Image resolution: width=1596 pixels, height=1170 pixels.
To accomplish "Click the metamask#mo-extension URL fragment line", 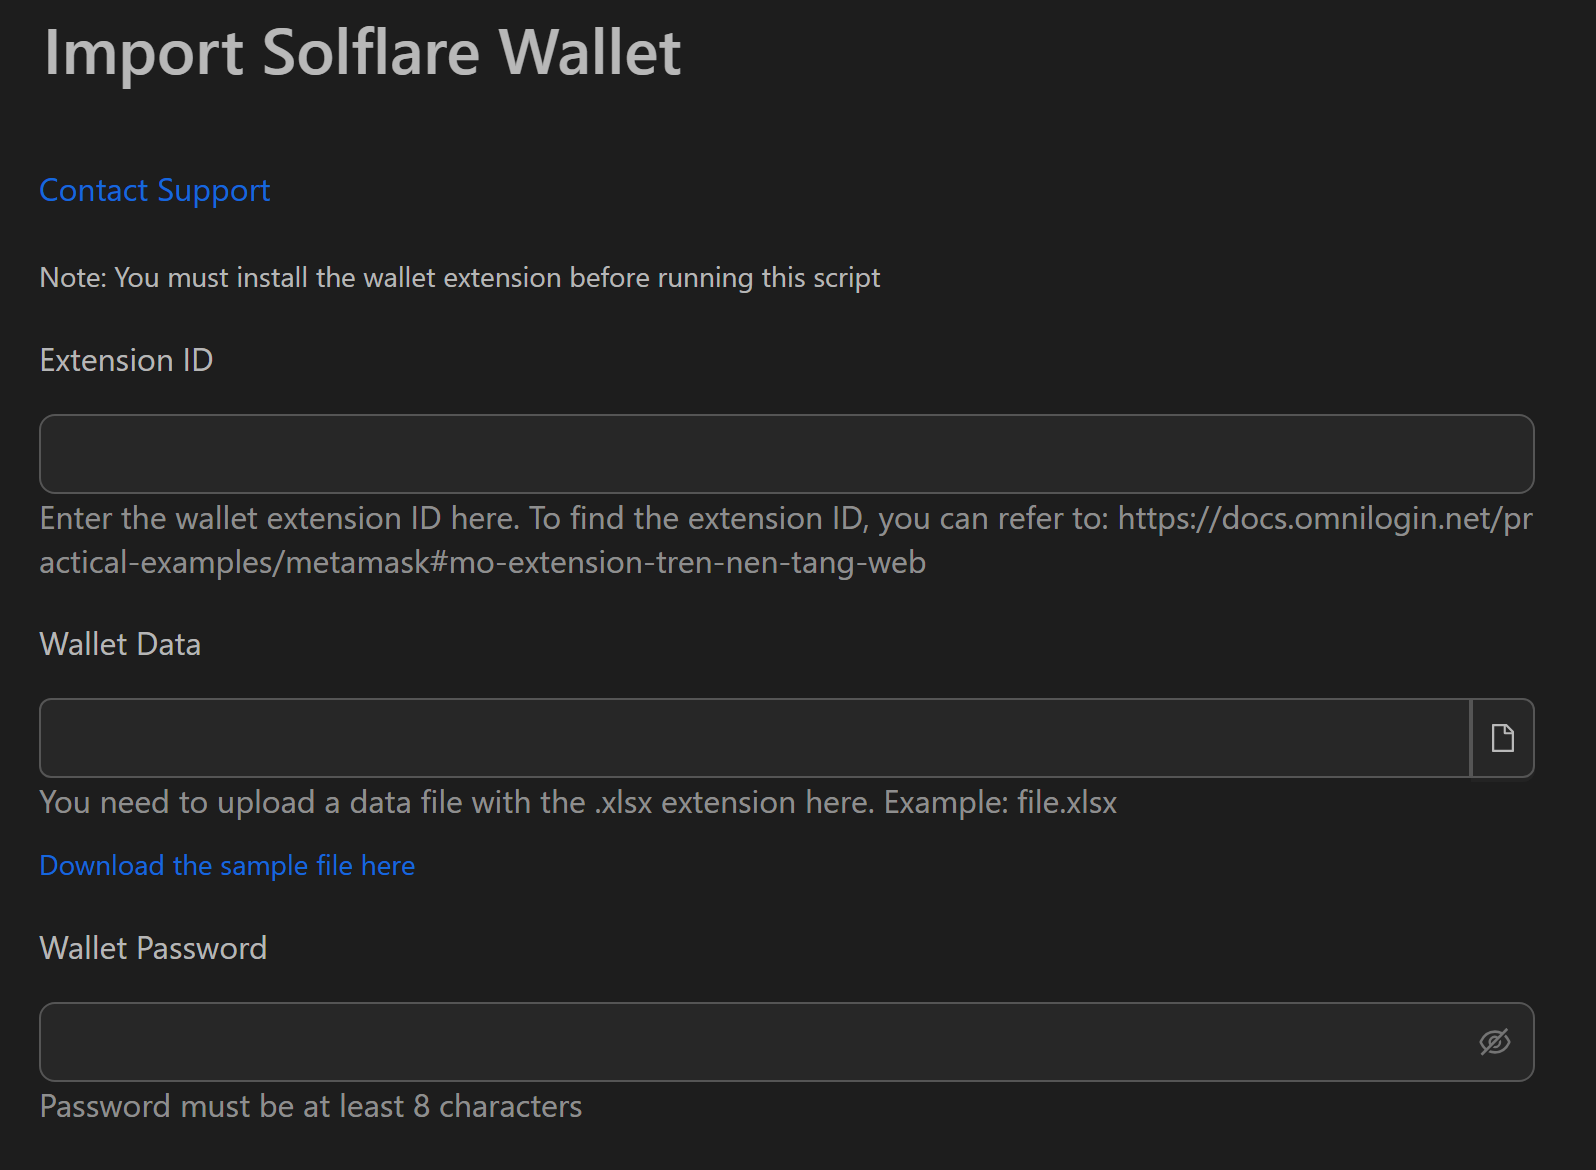I will click(x=482, y=562).
